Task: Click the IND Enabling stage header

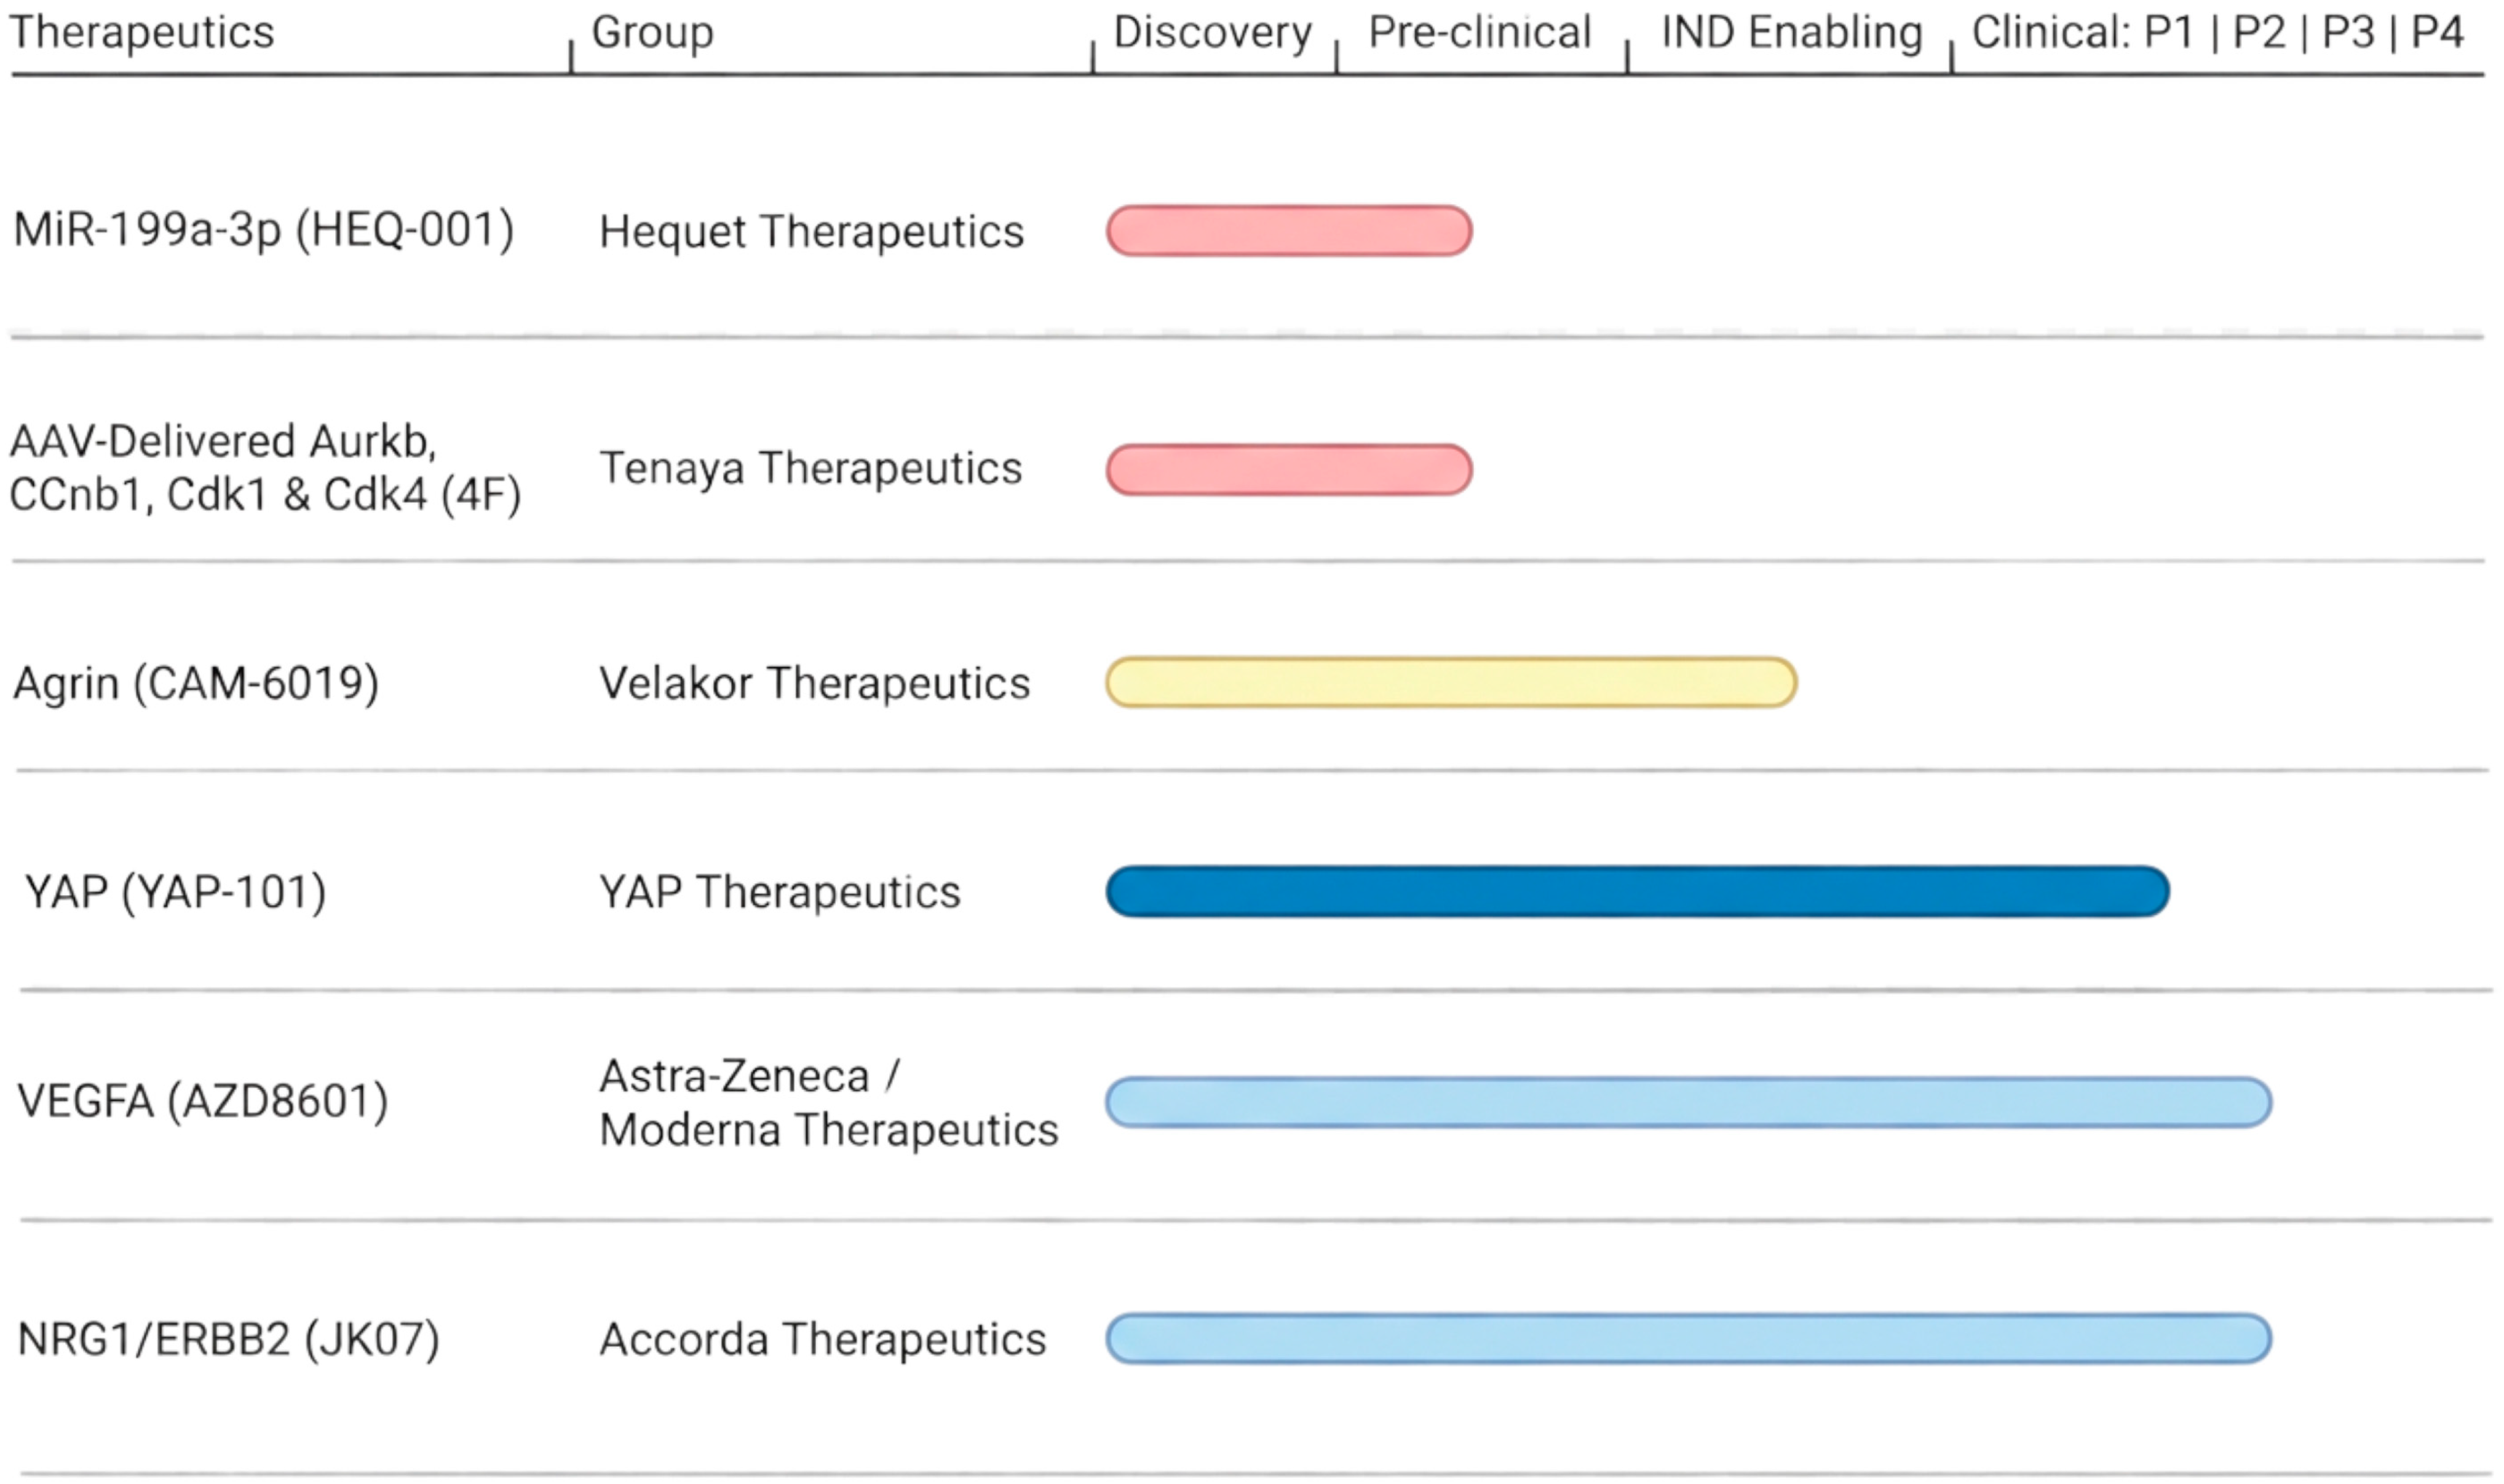Action: coord(1791,32)
